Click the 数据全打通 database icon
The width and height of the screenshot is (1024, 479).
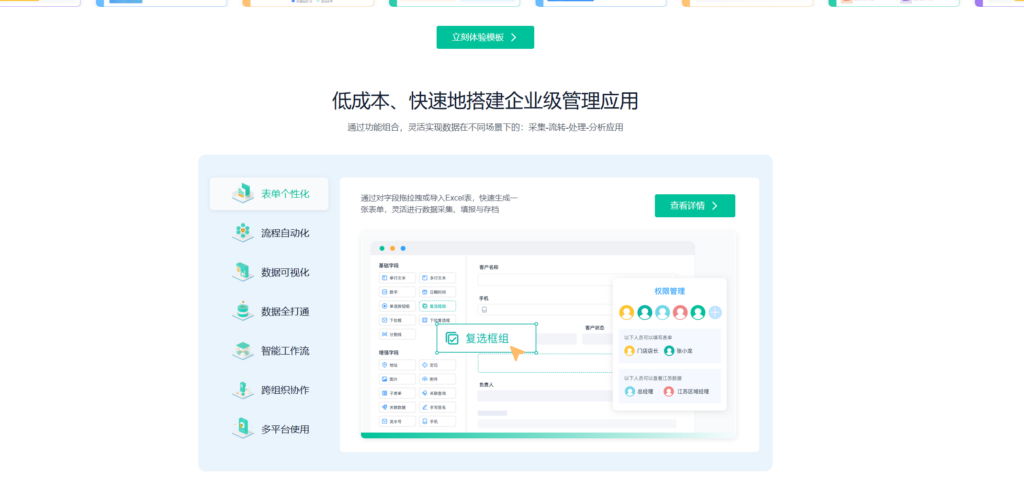[242, 311]
